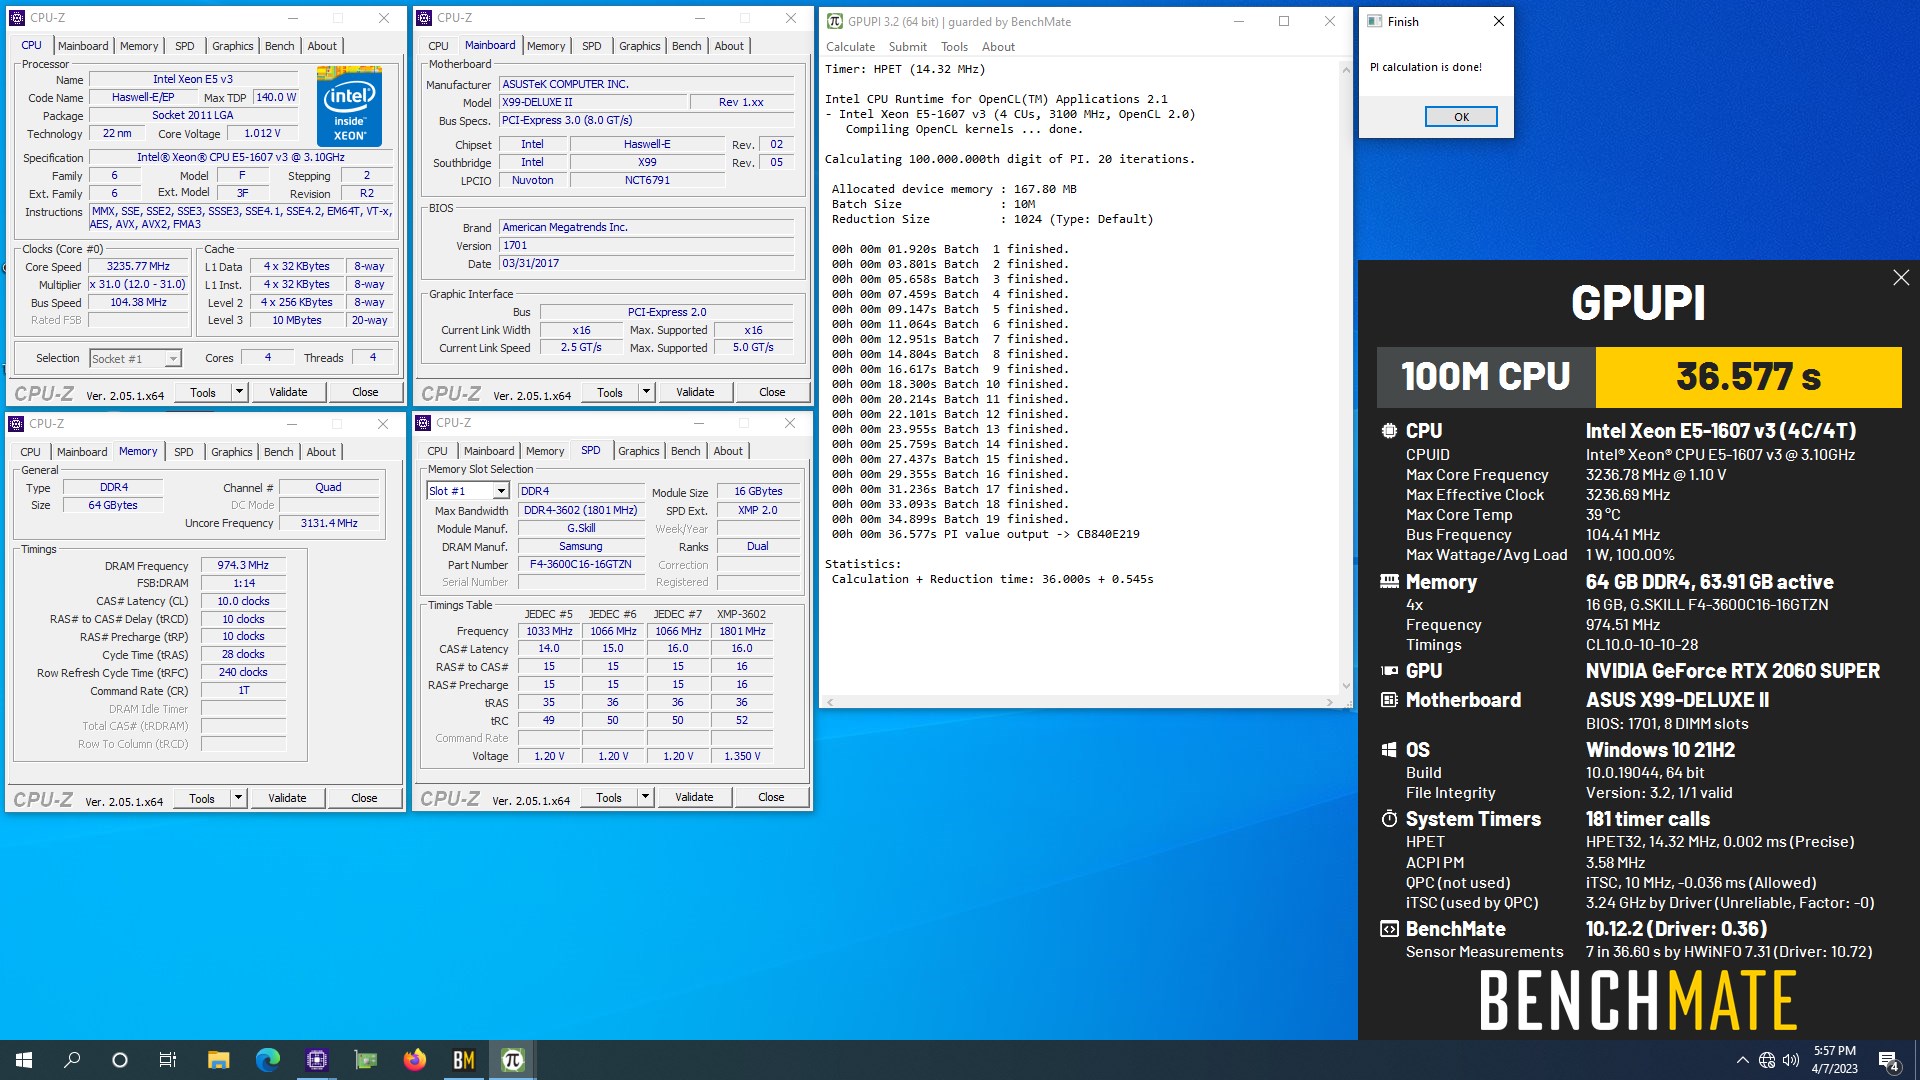Select Memory tab in CPU window
The height and width of the screenshot is (1080, 1920).
click(139, 46)
